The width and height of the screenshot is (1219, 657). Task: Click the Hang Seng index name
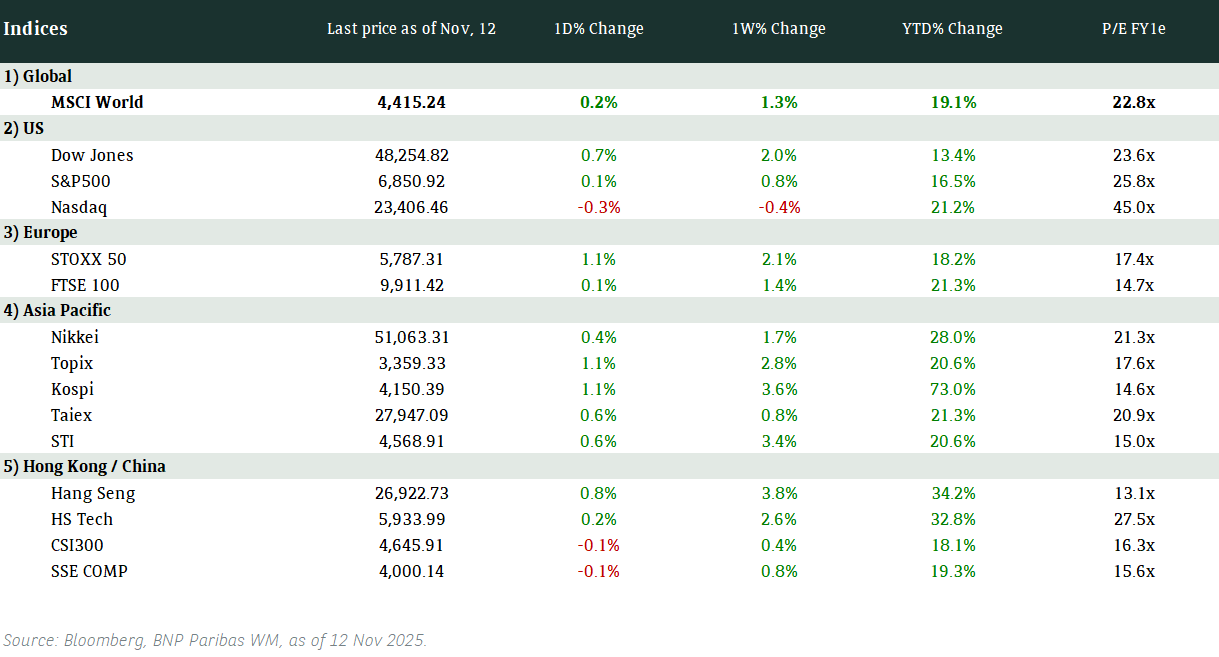[x=93, y=493]
